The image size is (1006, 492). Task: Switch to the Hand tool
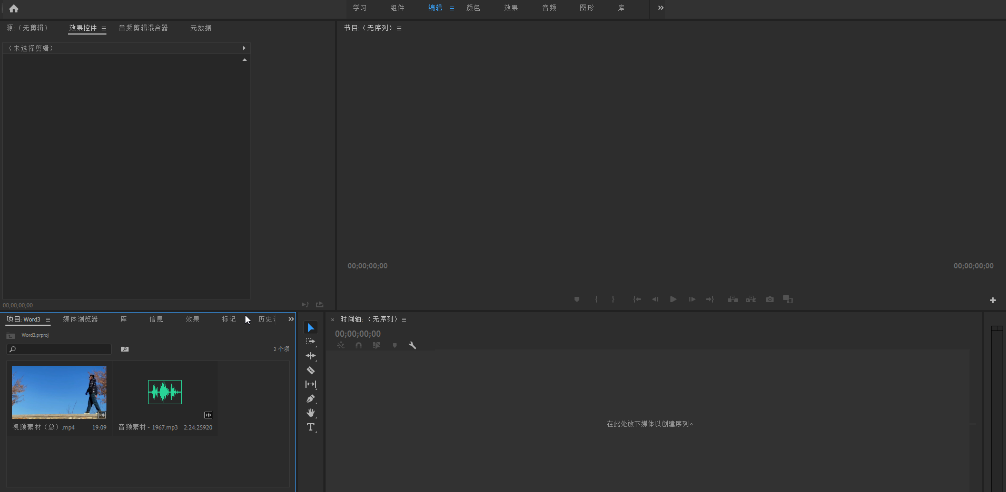point(310,412)
